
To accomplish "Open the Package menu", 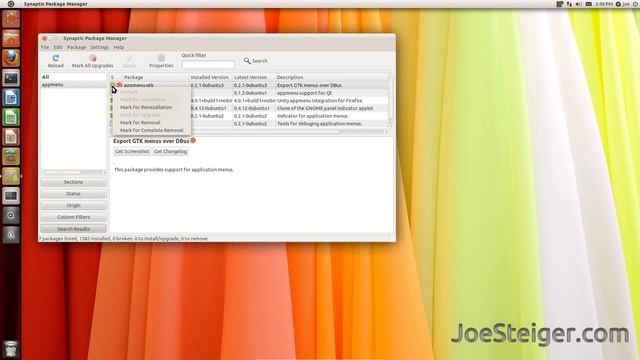I will pos(76,47).
